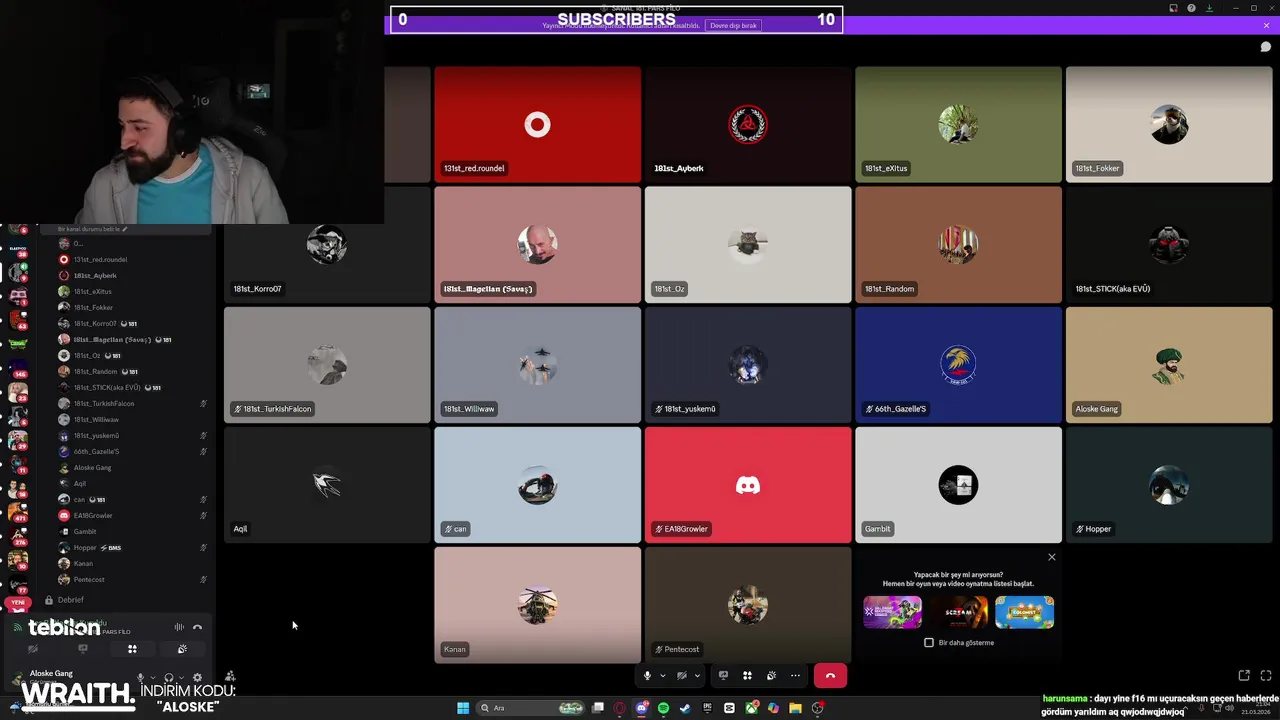
Task: Open OBS Studio from the taskbar
Action: point(817,708)
